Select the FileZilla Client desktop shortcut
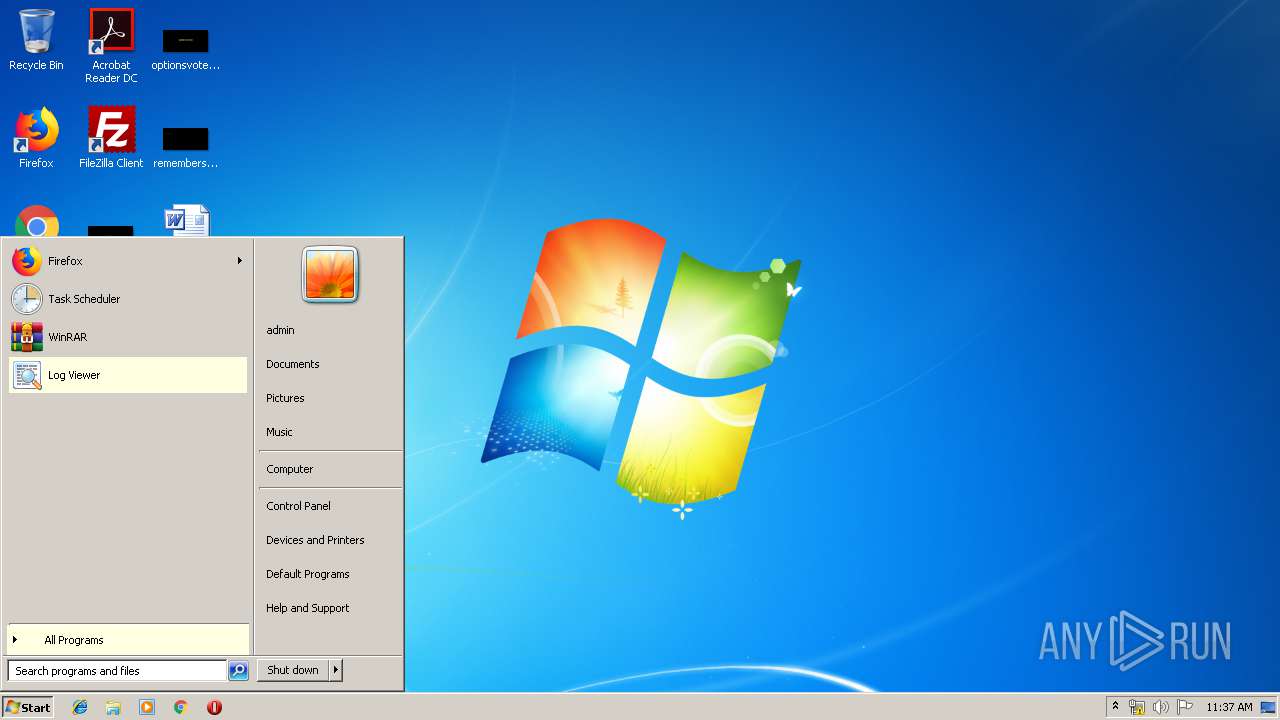Screen dimensions: 1280x720 click(x=111, y=138)
